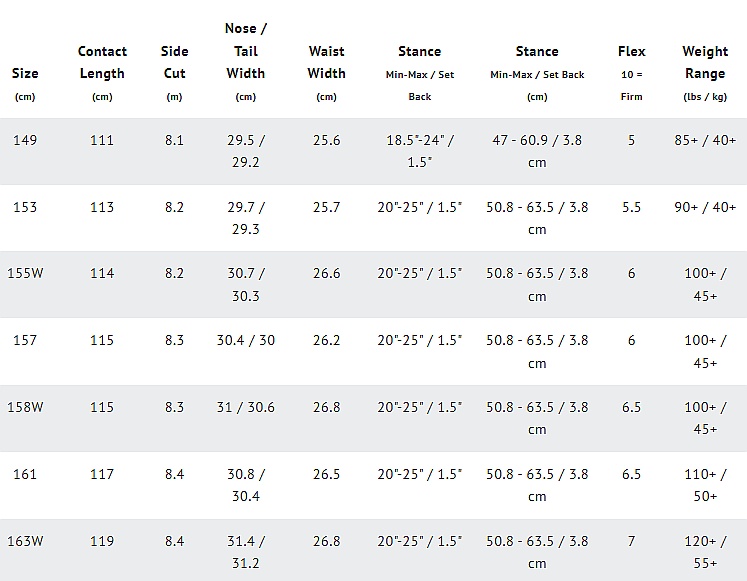
Task: Click contact length value 119
Action: pos(102,541)
